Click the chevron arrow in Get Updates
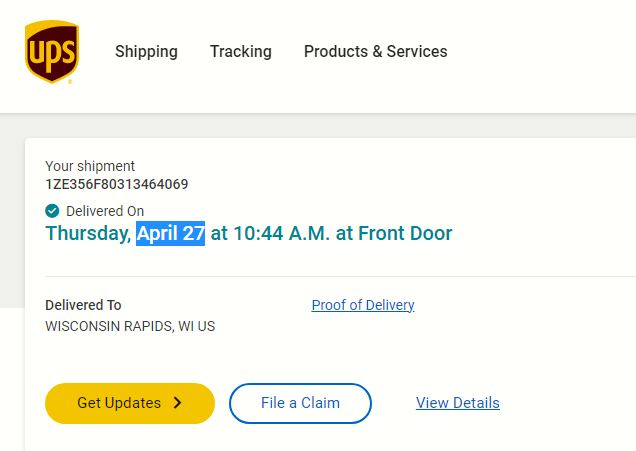 178,403
